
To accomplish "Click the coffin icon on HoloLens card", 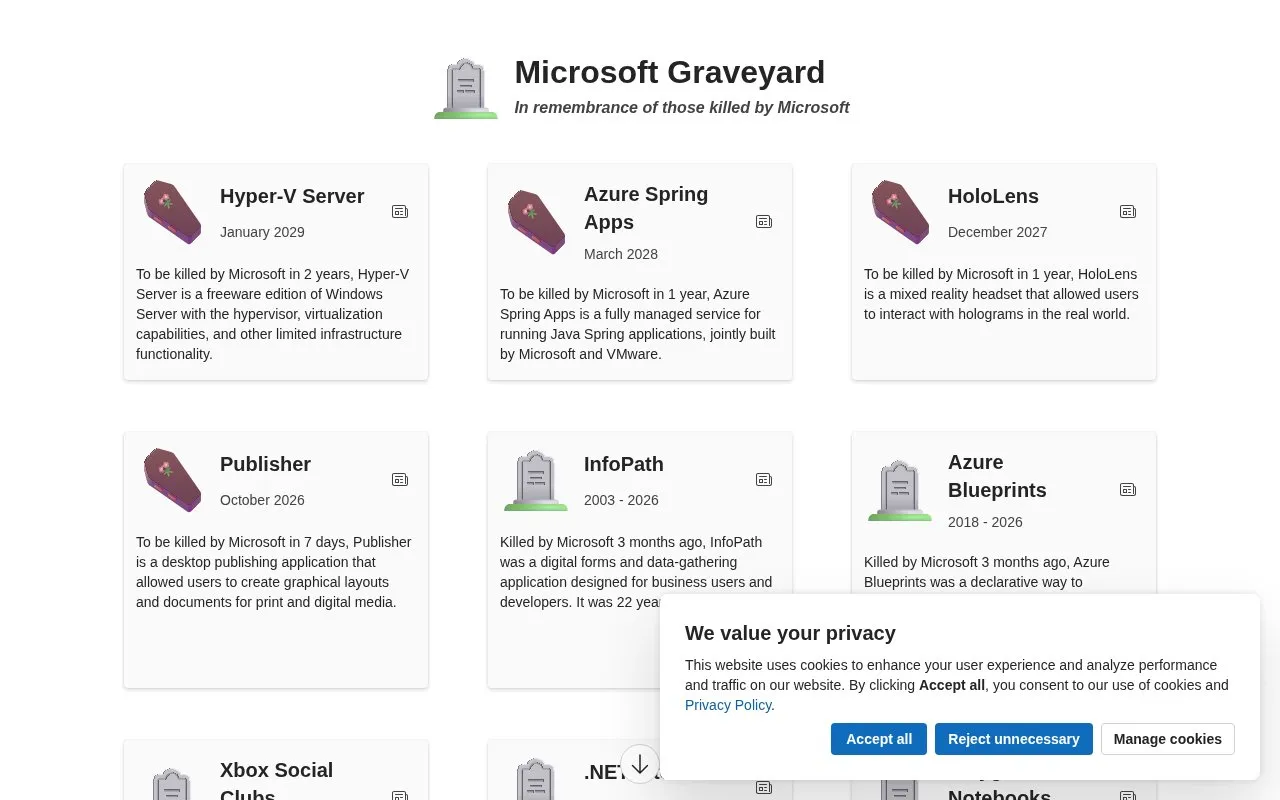I will (x=900, y=212).
